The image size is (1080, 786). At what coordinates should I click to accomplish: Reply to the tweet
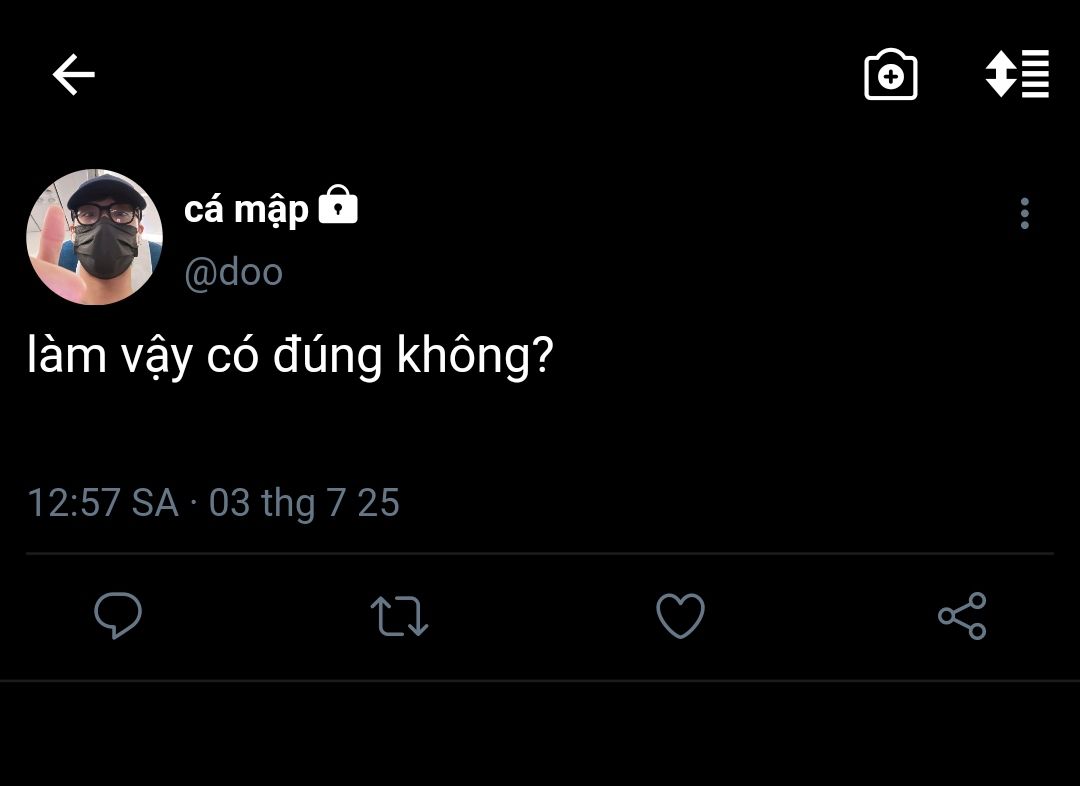pos(118,615)
